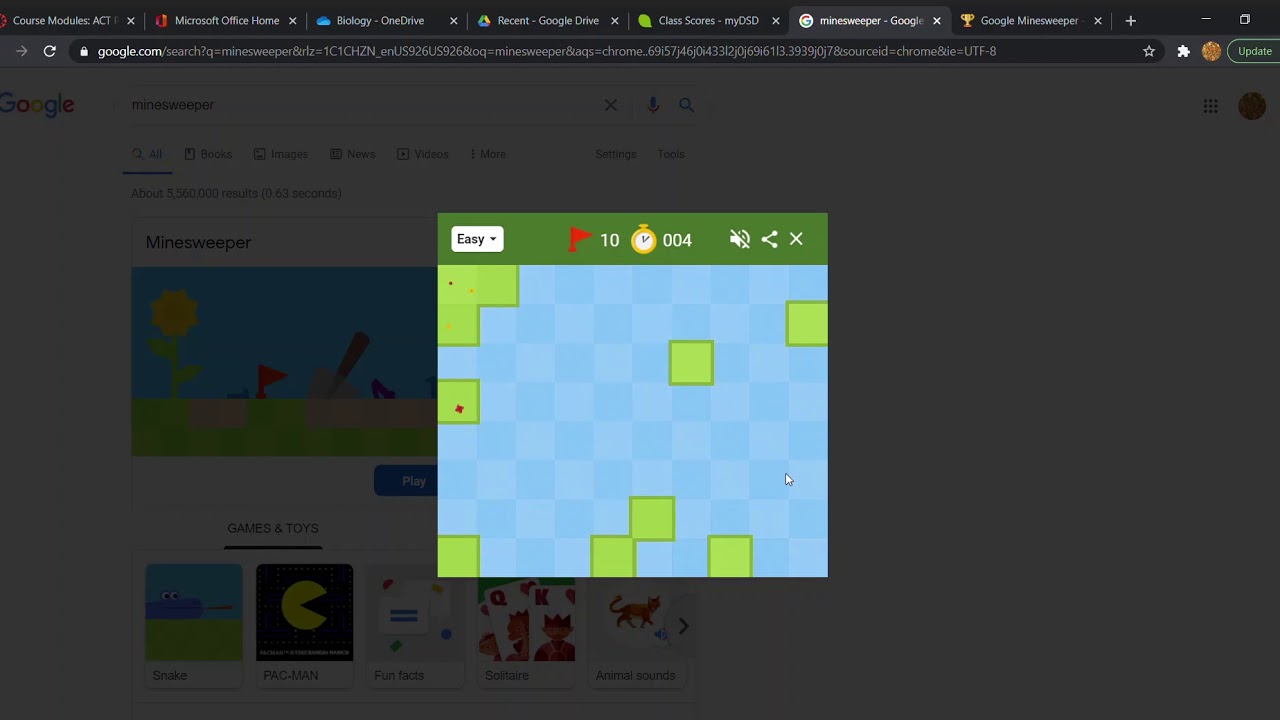The height and width of the screenshot is (720, 1280).
Task: Open the Solitaire game card
Action: coord(526,625)
